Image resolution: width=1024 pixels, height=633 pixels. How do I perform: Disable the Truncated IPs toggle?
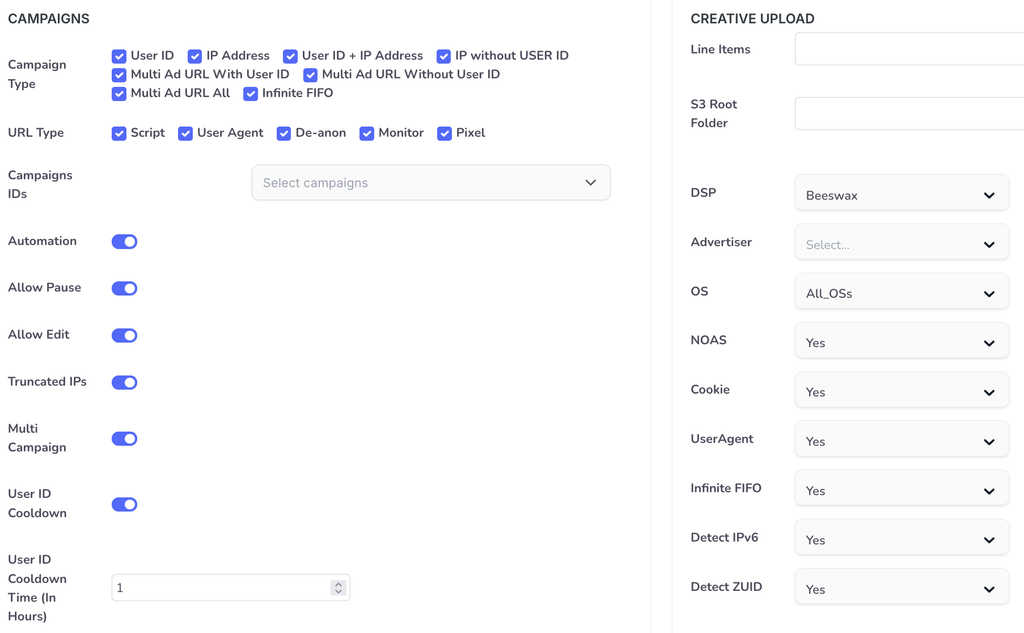124,382
